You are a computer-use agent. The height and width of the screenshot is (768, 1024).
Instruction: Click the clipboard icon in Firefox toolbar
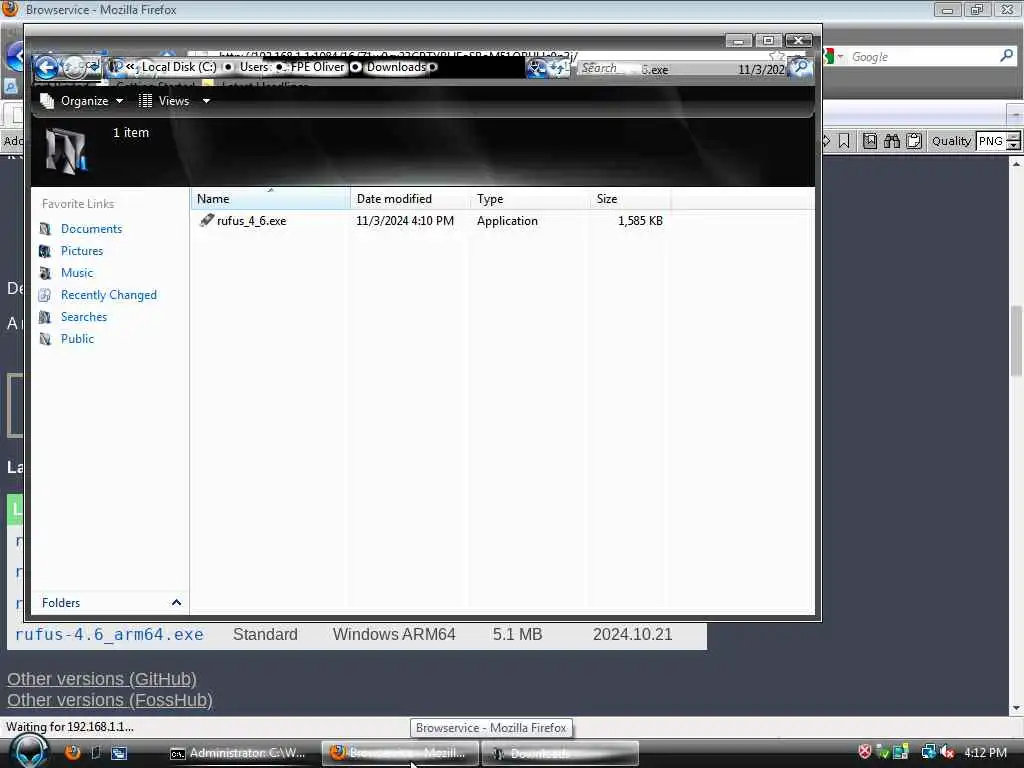pos(914,140)
